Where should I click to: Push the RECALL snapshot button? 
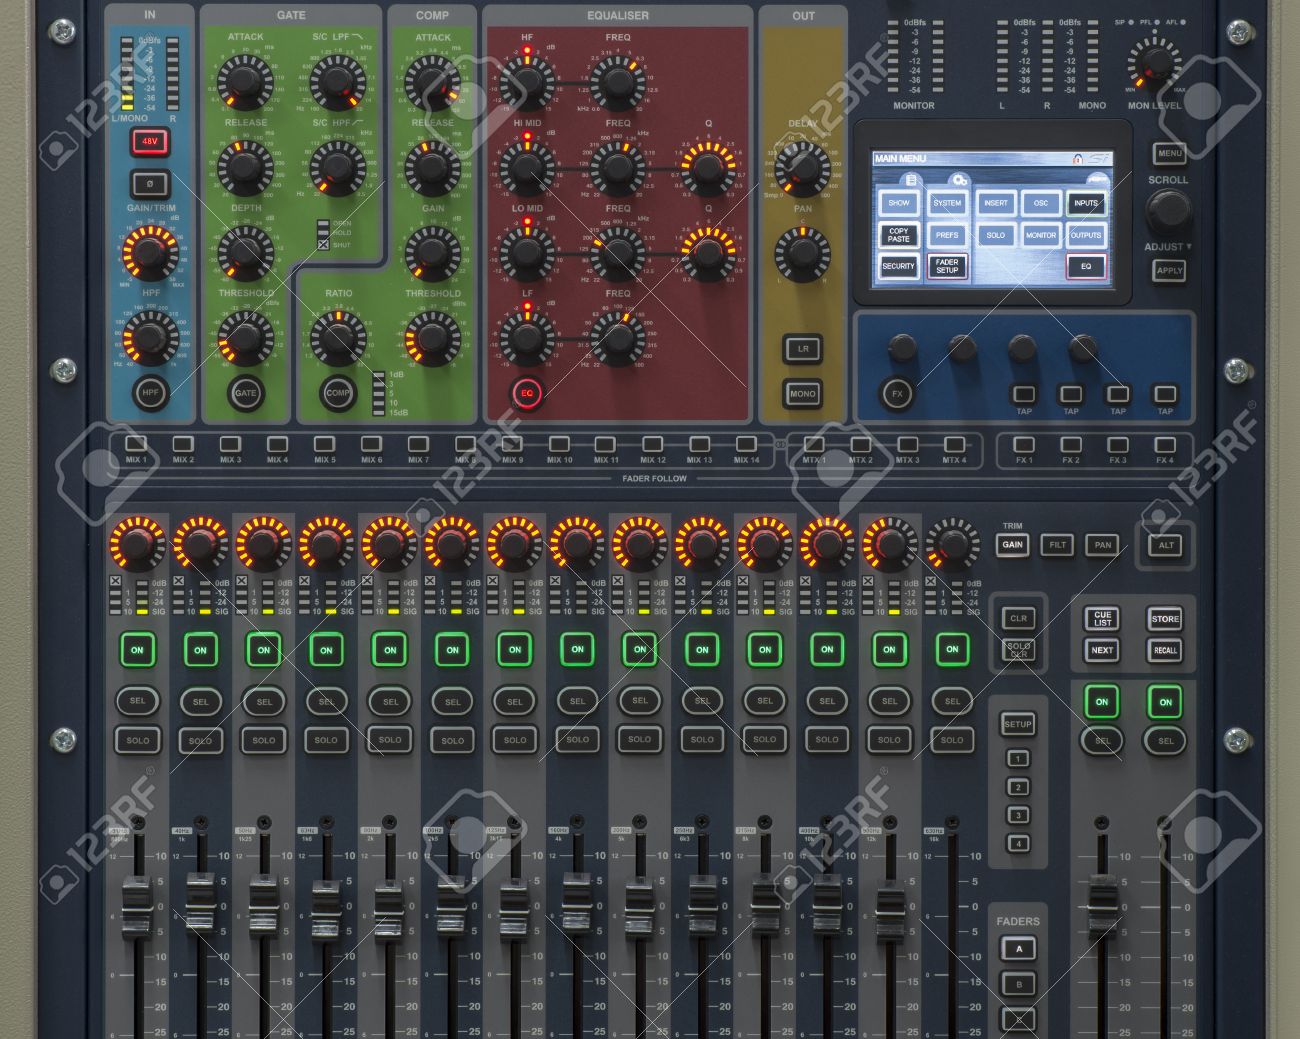(1165, 650)
